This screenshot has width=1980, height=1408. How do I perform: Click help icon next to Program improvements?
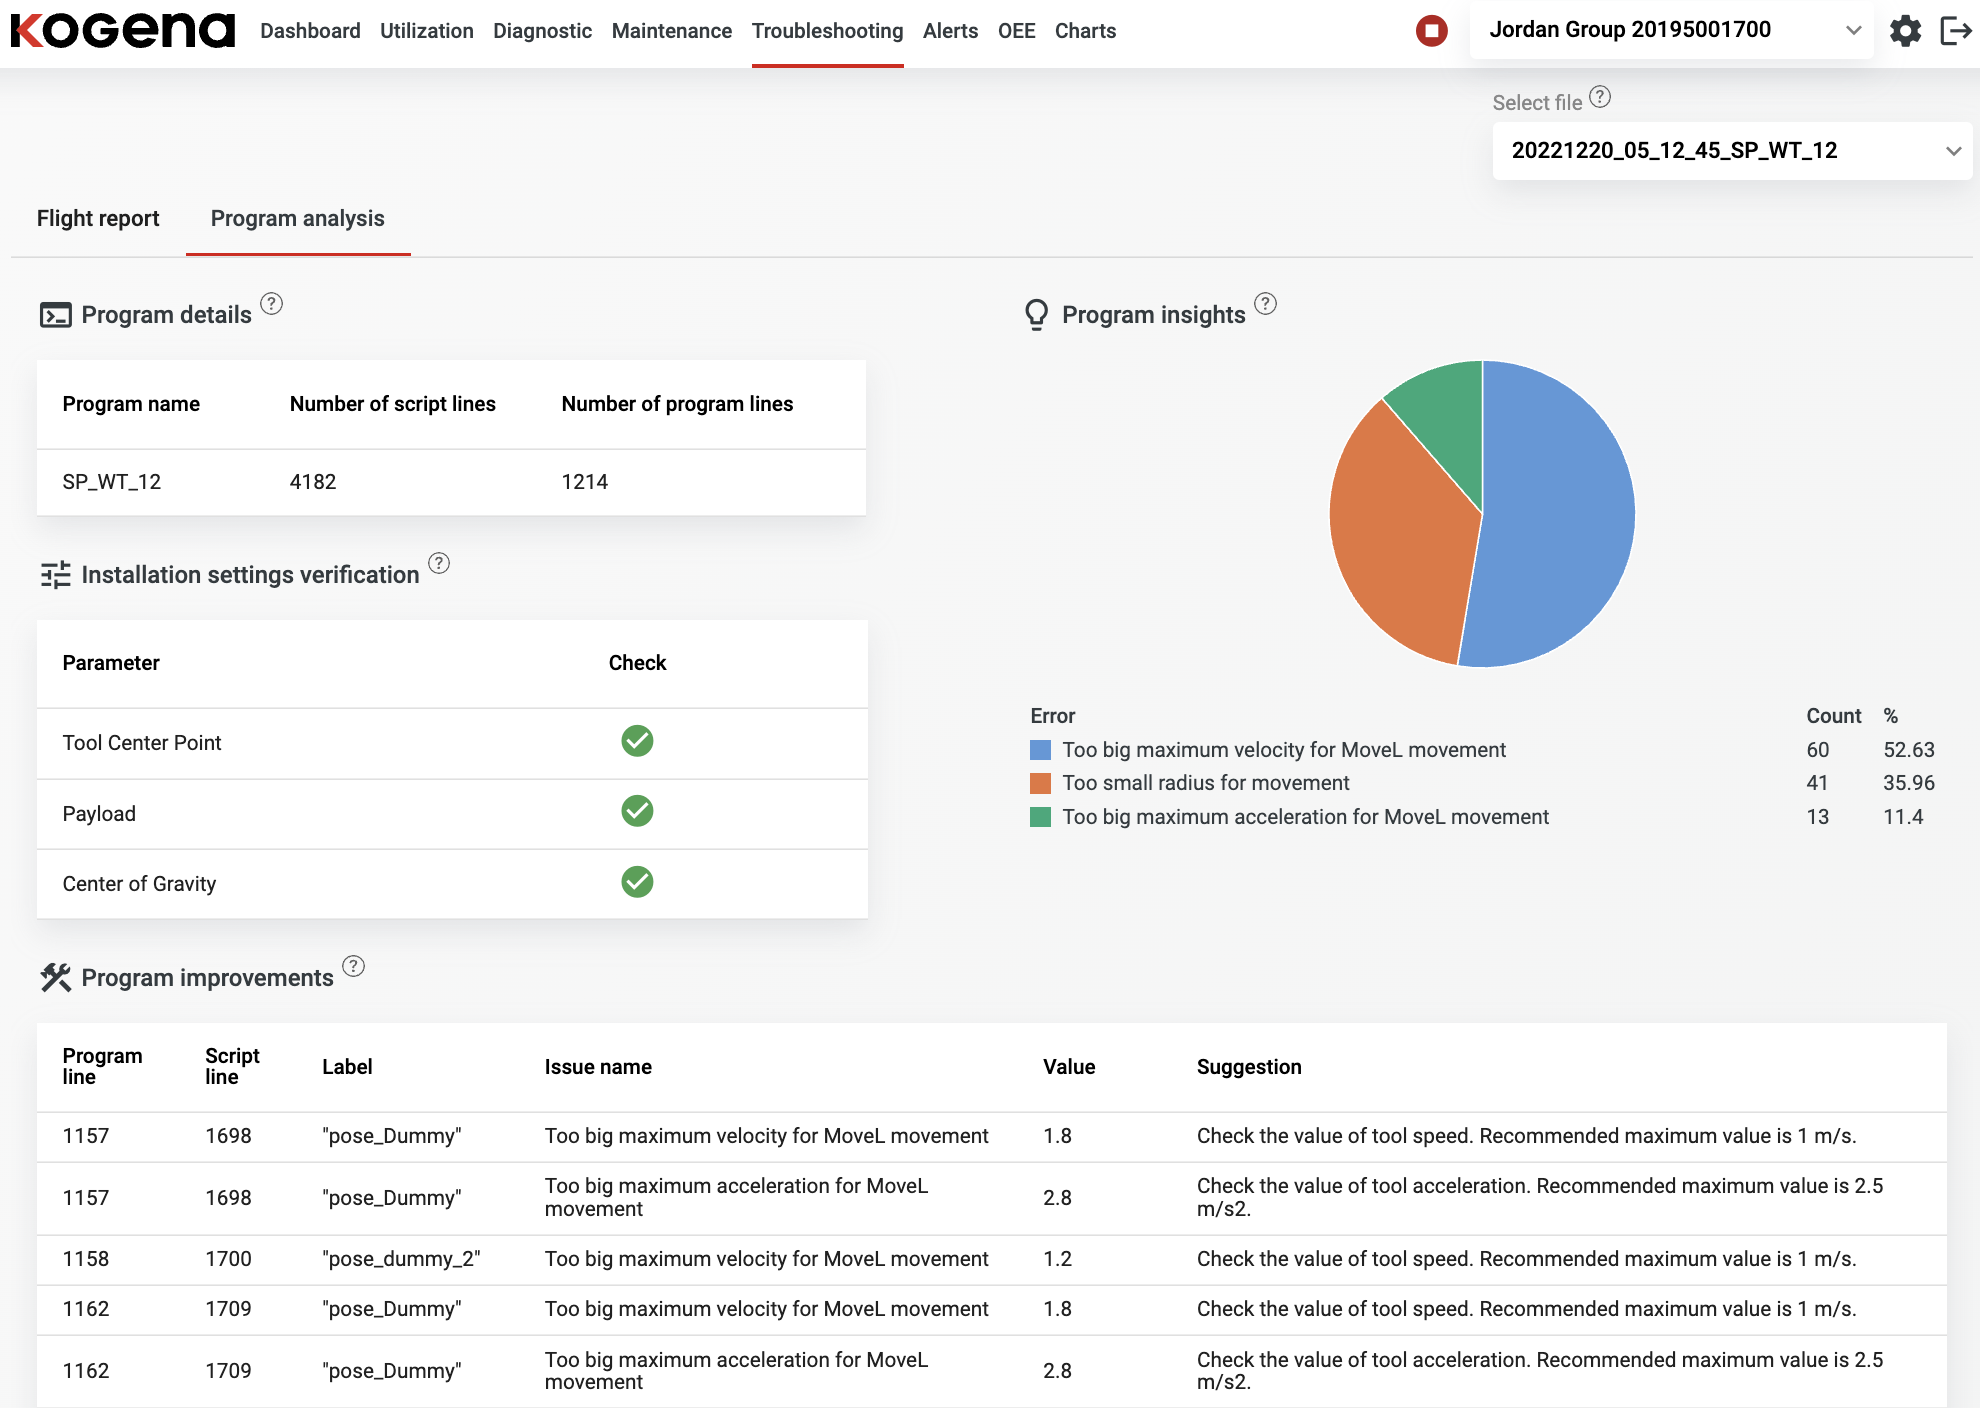tap(353, 966)
